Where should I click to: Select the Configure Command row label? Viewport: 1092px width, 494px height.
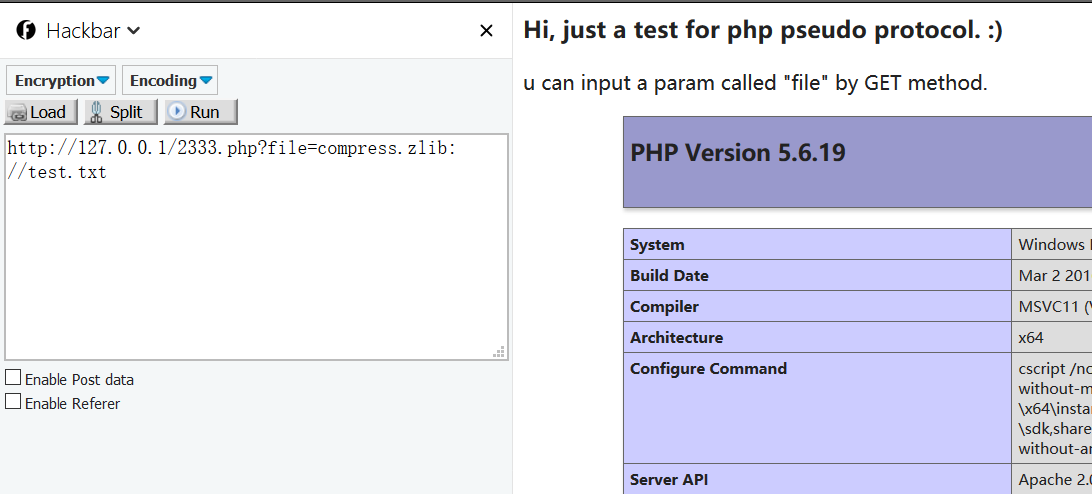[708, 369]
